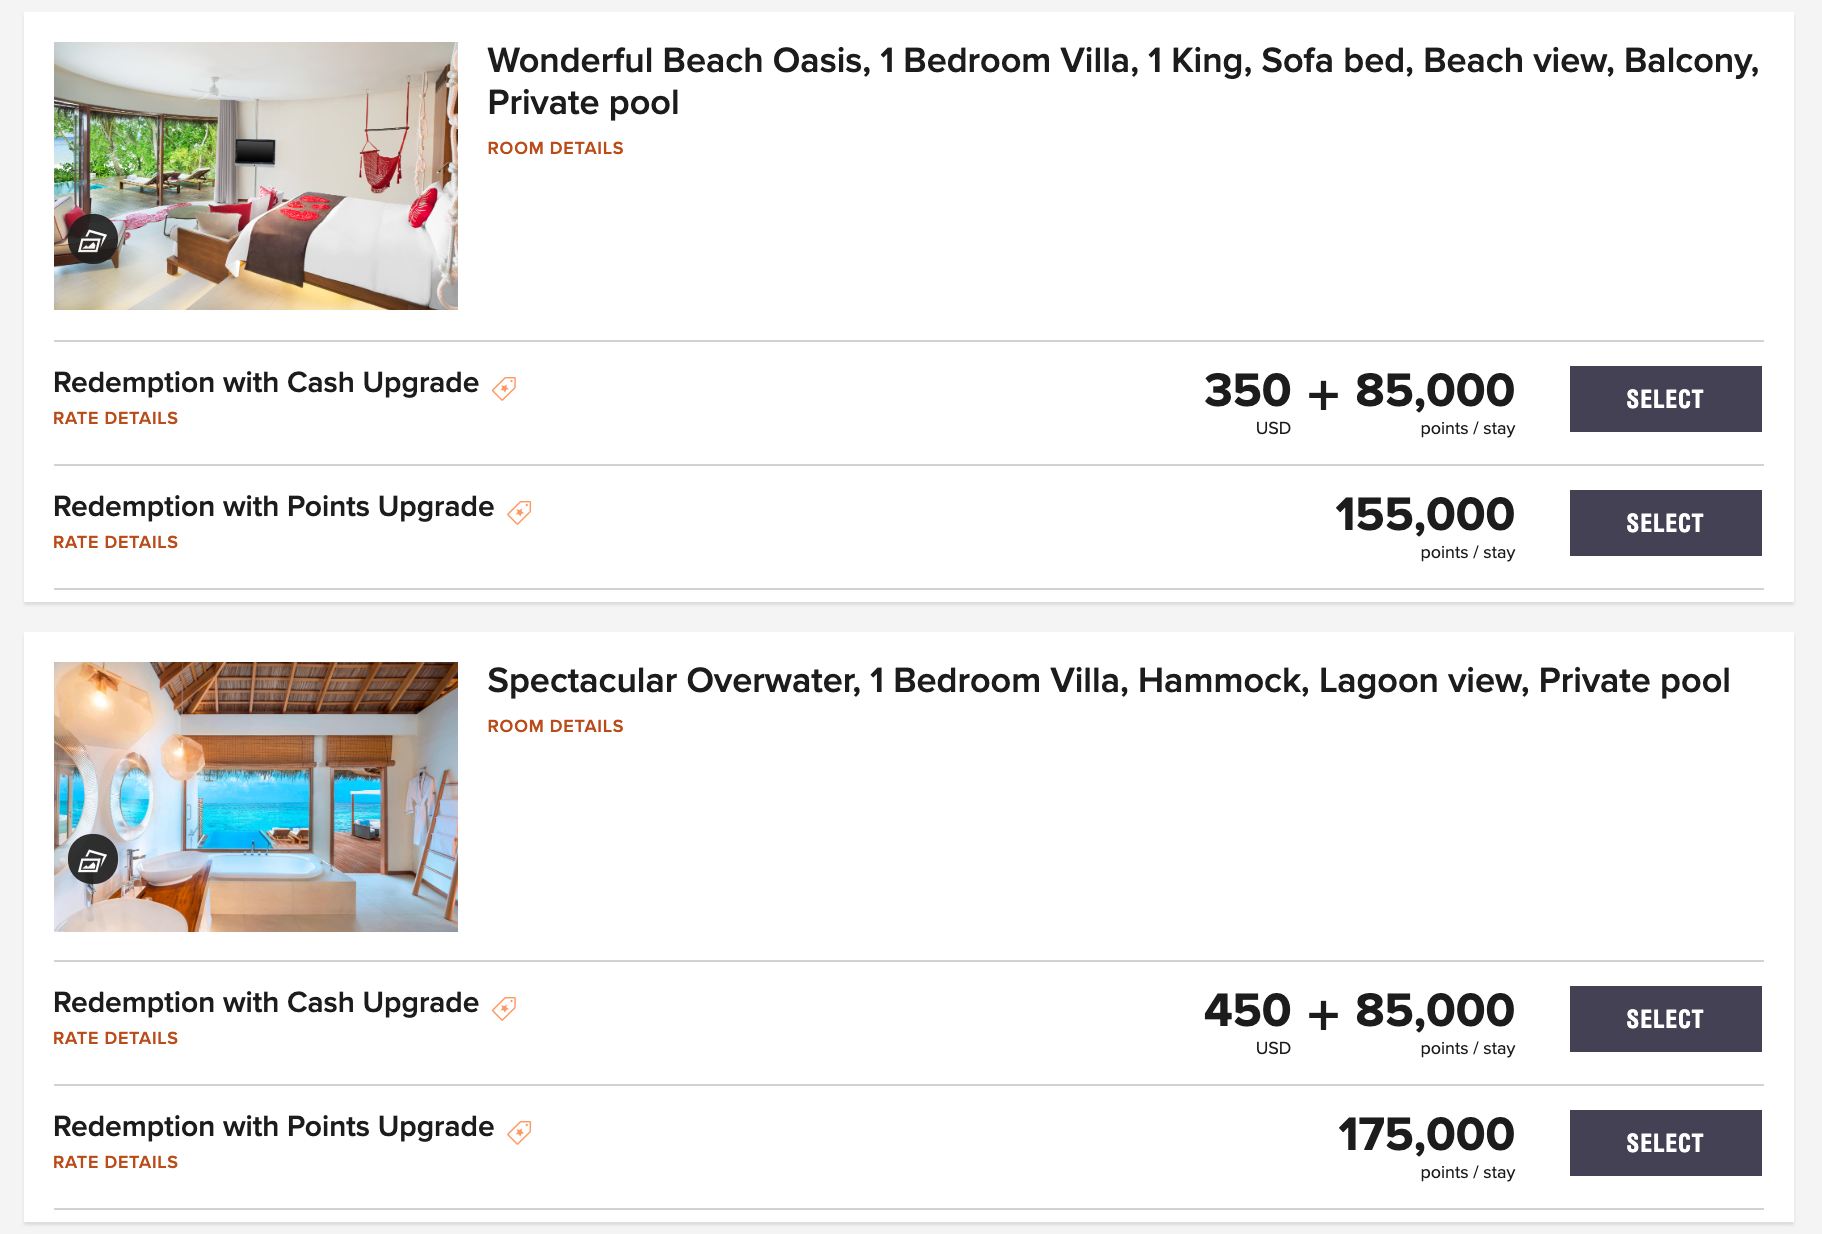View Rate Details for Beach Oasis Cash Upgrade
This screenshot has width=1822, height=1234.
point(115,418)
